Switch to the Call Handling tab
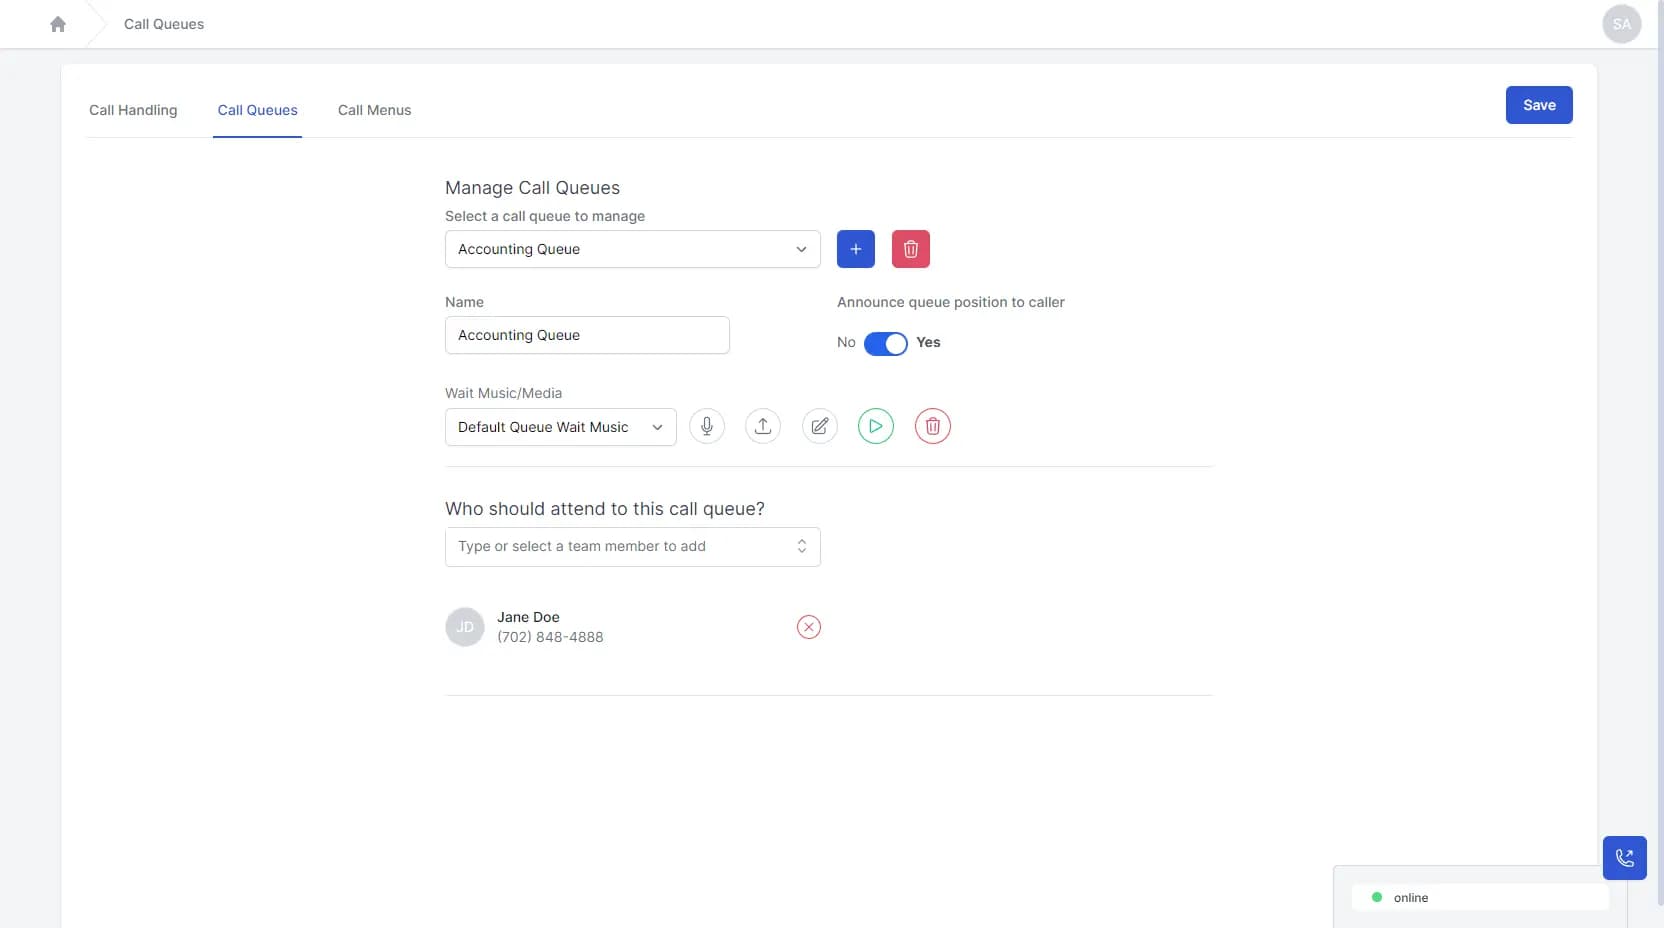 coord(133,110)
